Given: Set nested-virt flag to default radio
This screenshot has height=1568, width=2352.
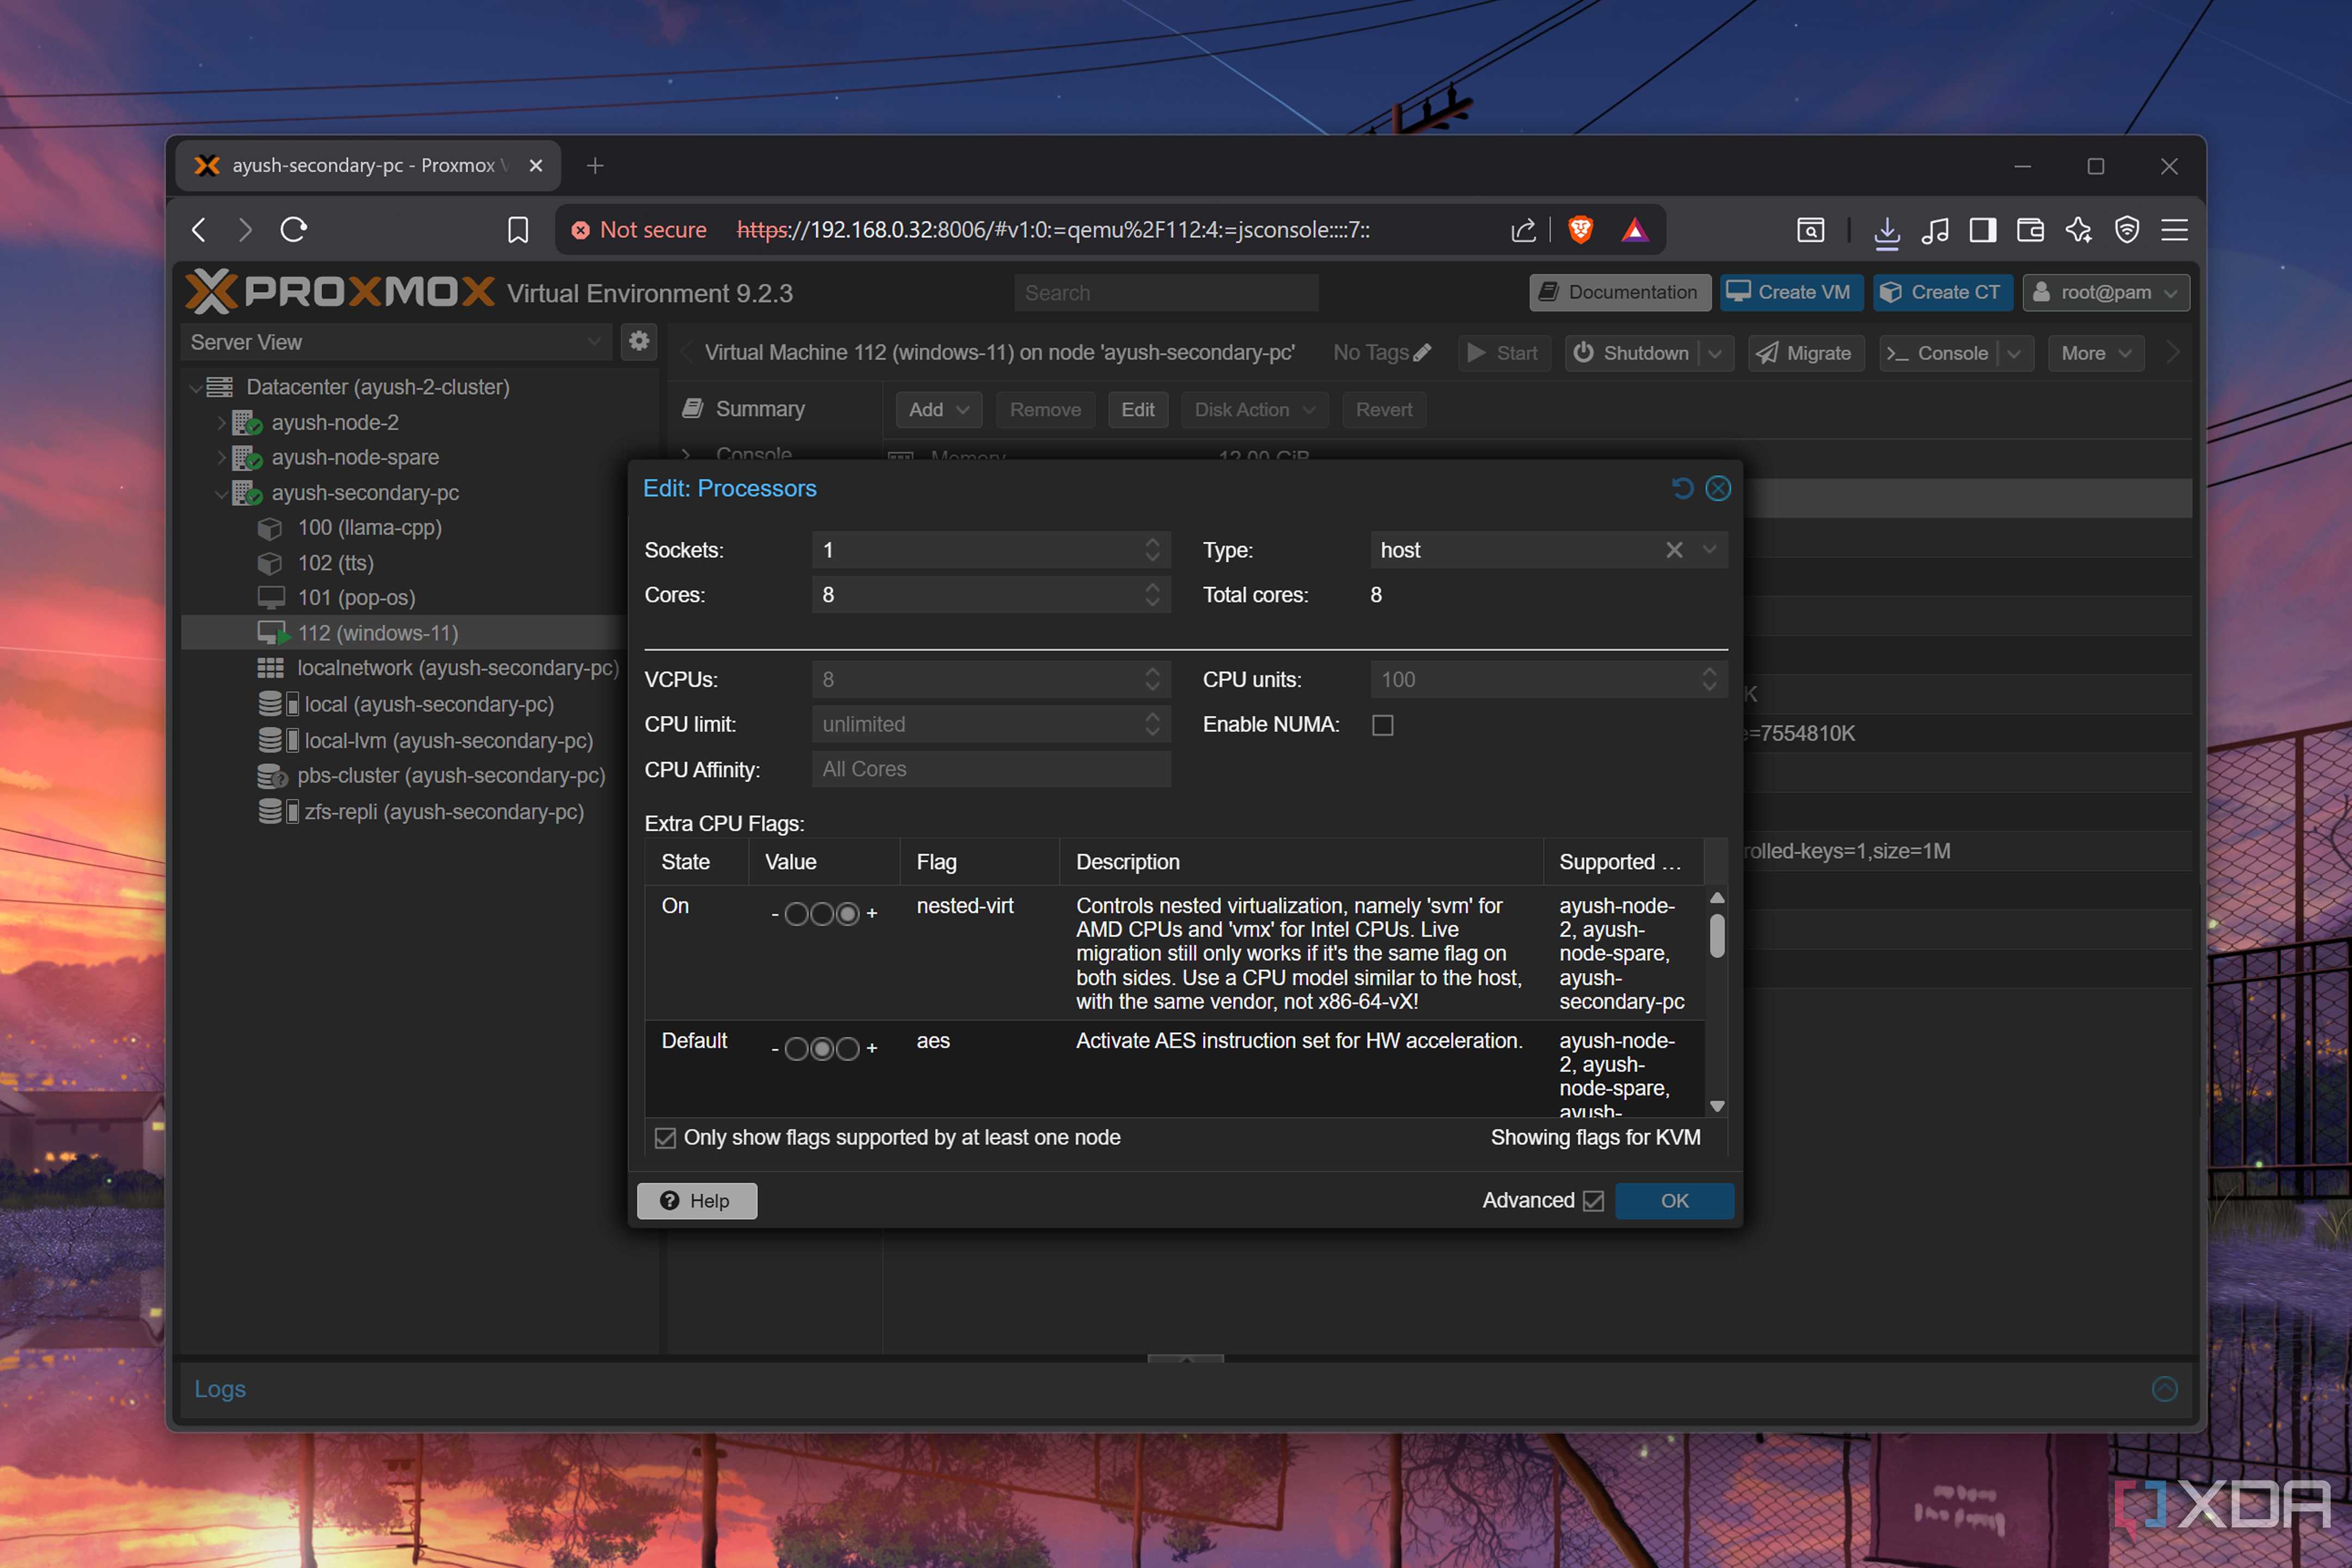Looking at the screenshot, I should (x=822, y=914).
